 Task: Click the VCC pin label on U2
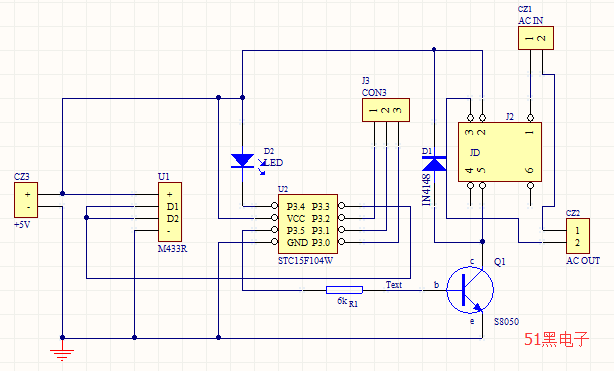pos(296,219)
